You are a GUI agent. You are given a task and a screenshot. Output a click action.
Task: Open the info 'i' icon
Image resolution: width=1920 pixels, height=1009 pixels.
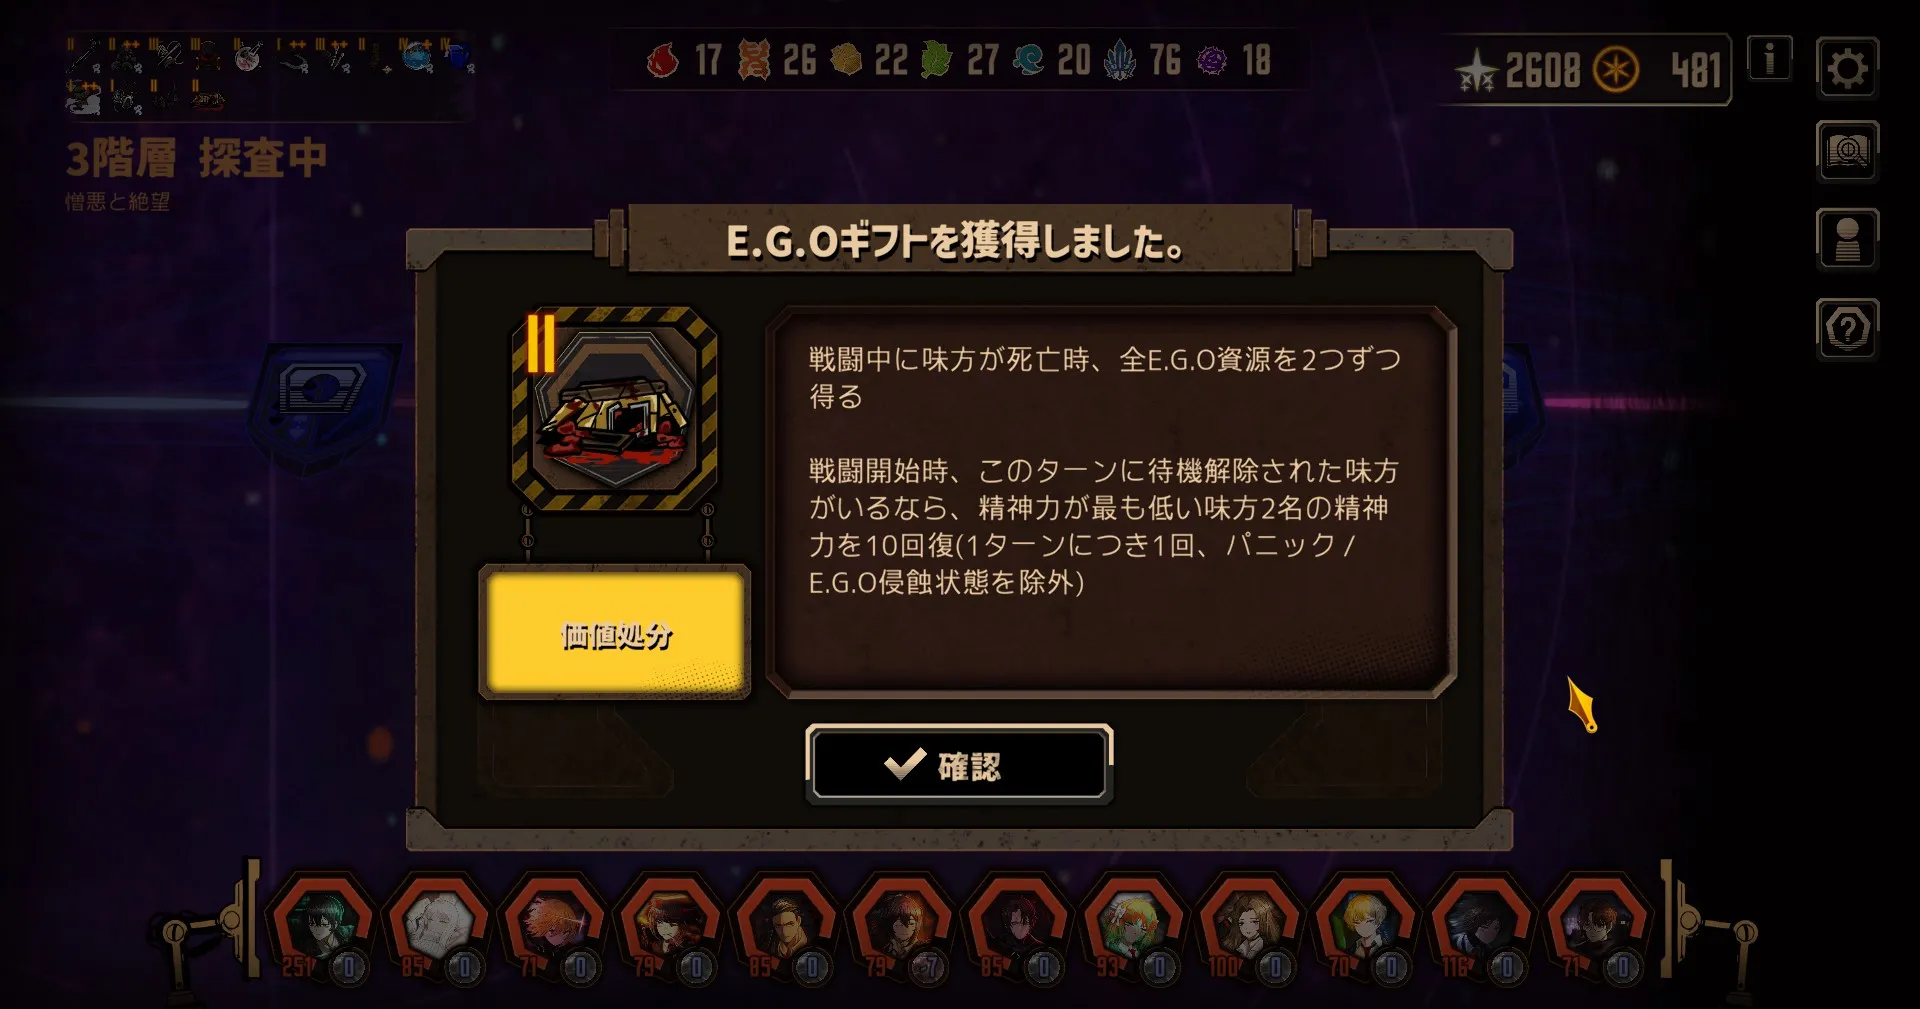click(1769, 59)
